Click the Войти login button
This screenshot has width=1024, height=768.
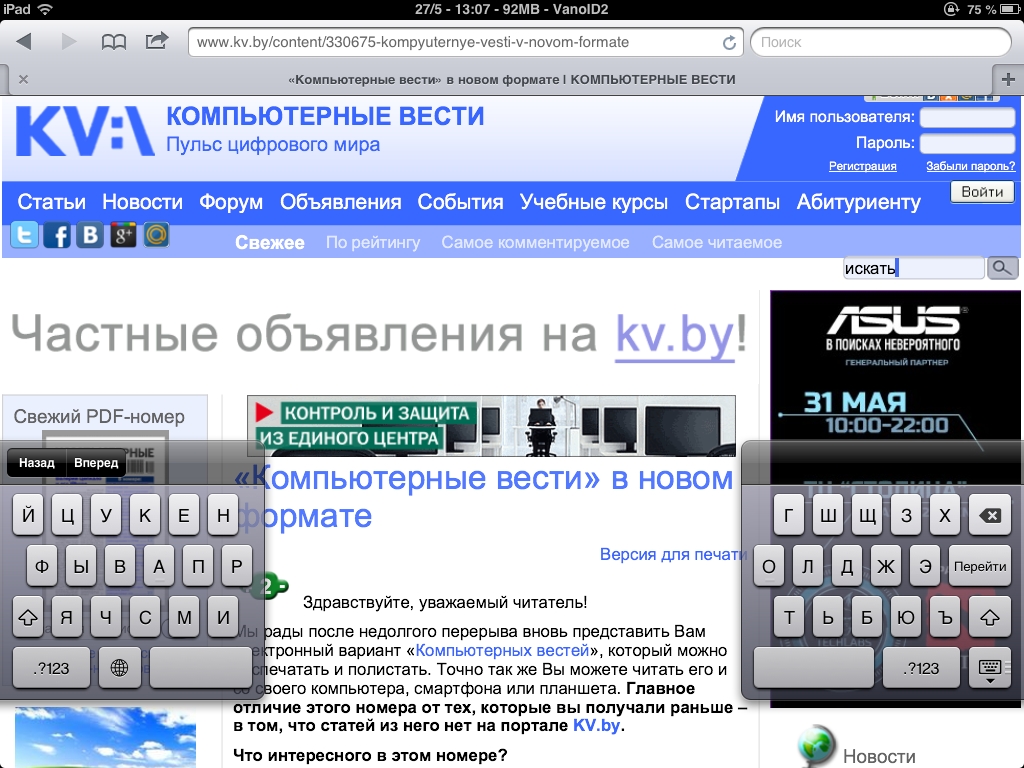982,192
